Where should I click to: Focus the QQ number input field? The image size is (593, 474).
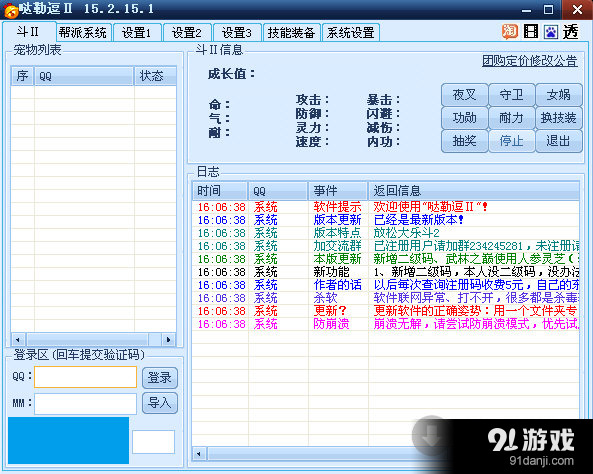[x=85, y=377]
